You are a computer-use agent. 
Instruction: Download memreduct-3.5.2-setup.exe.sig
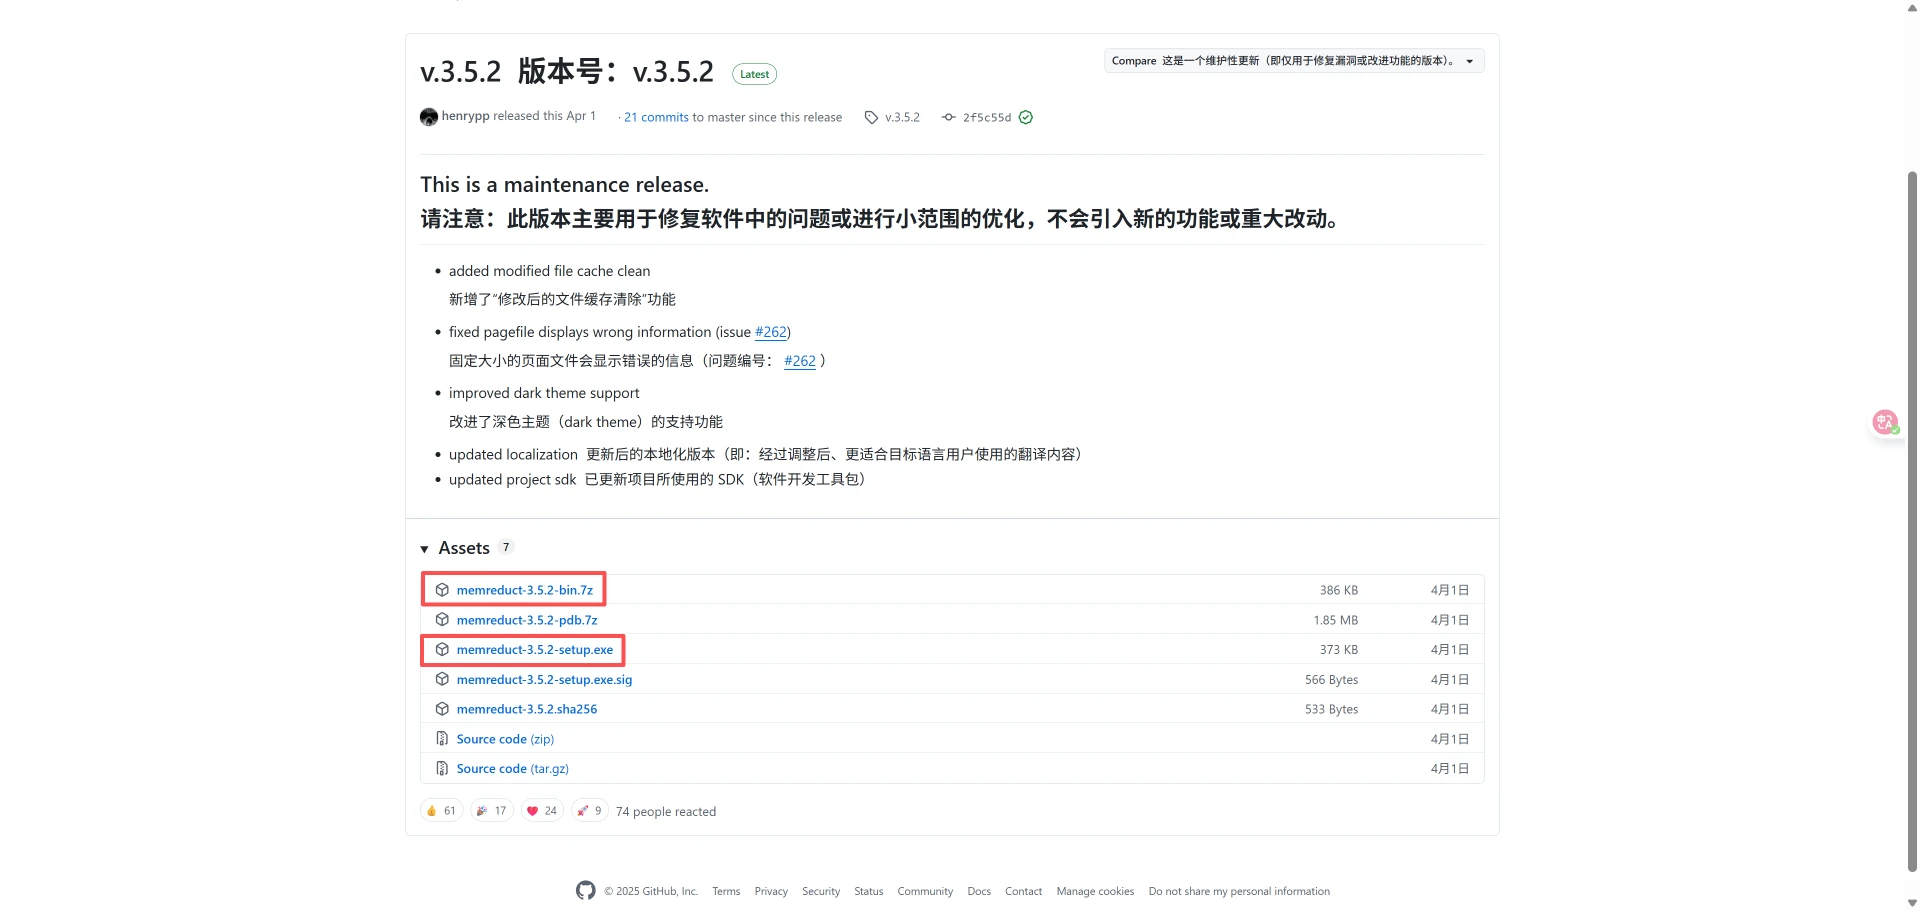coord(545,680)
